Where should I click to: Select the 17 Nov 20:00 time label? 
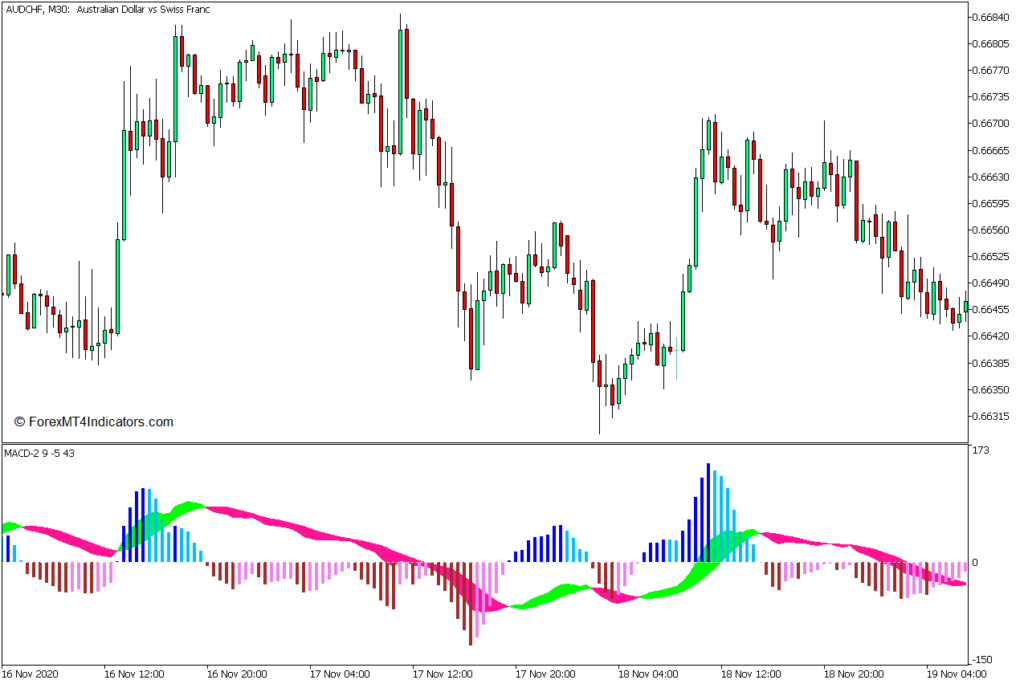tap(546, 674)
